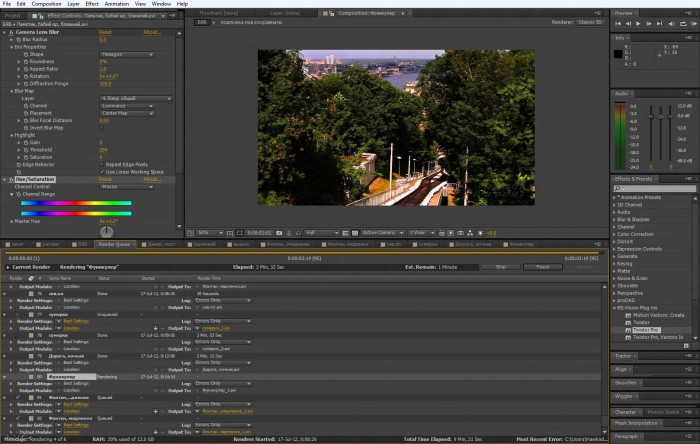Collapse the Iris Properties group
Viewport: 700px width, 444px height.
pyautogui.click(x=12, y=47)
